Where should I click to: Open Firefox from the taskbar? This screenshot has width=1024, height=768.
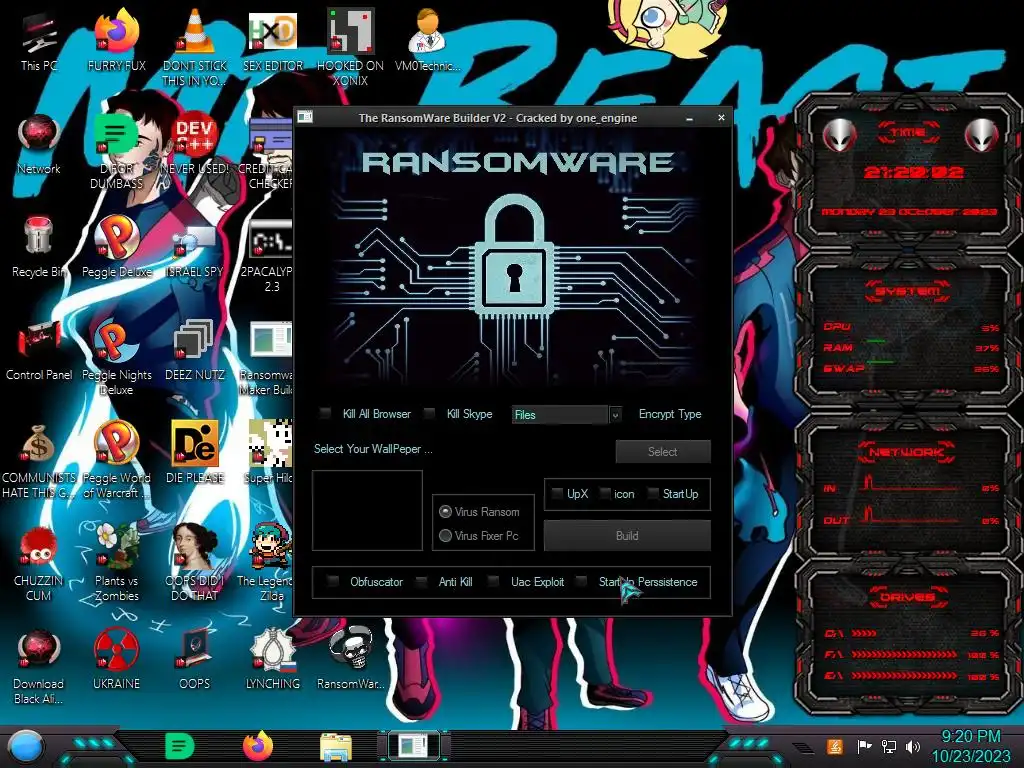258,746
